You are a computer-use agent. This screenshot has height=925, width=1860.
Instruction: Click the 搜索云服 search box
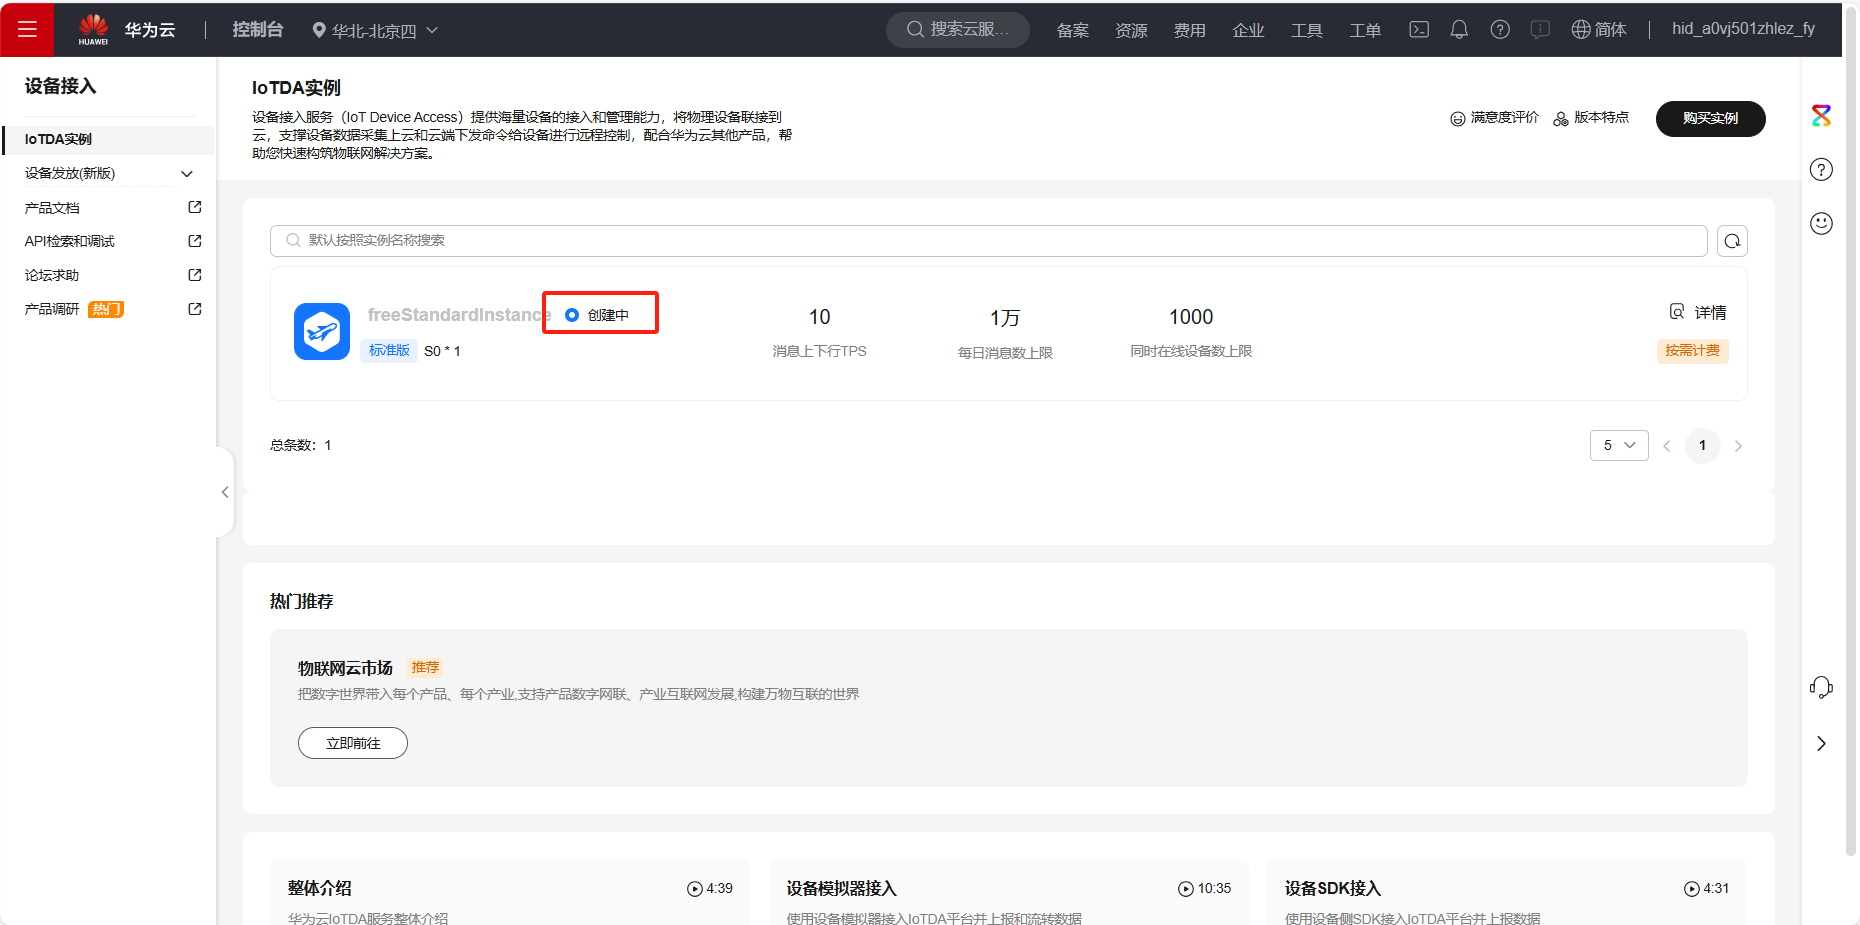coord(957,30)
